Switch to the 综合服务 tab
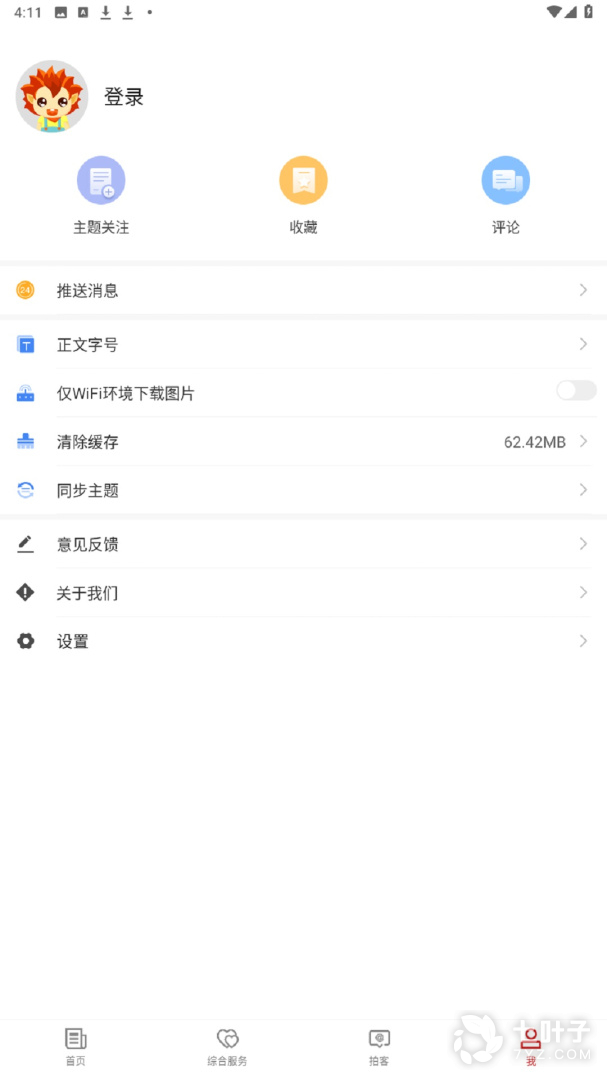This screenshot has height=1080, width=607. coord(227,1045)
